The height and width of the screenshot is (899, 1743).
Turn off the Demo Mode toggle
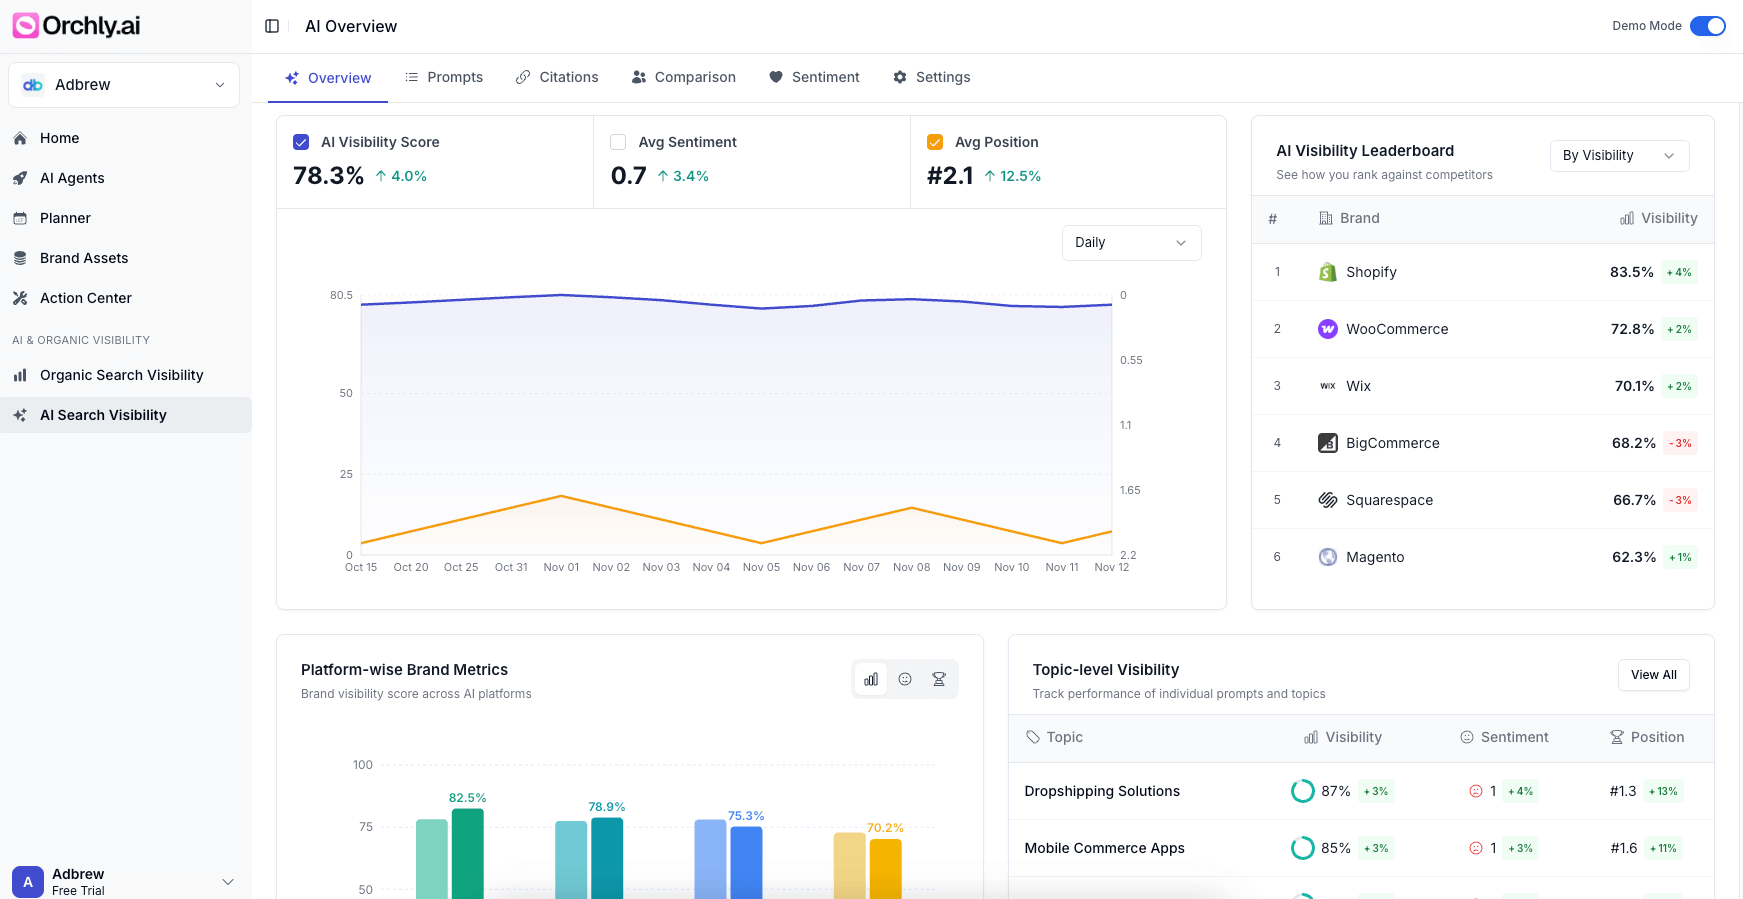[x=1707, y=26]
